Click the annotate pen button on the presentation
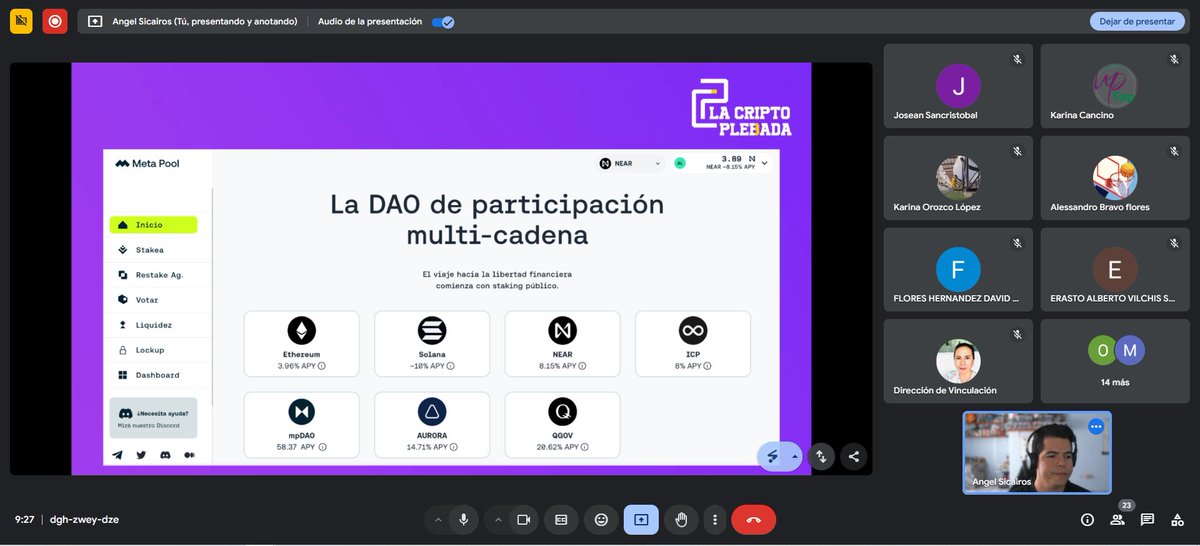 click(773, 457)
